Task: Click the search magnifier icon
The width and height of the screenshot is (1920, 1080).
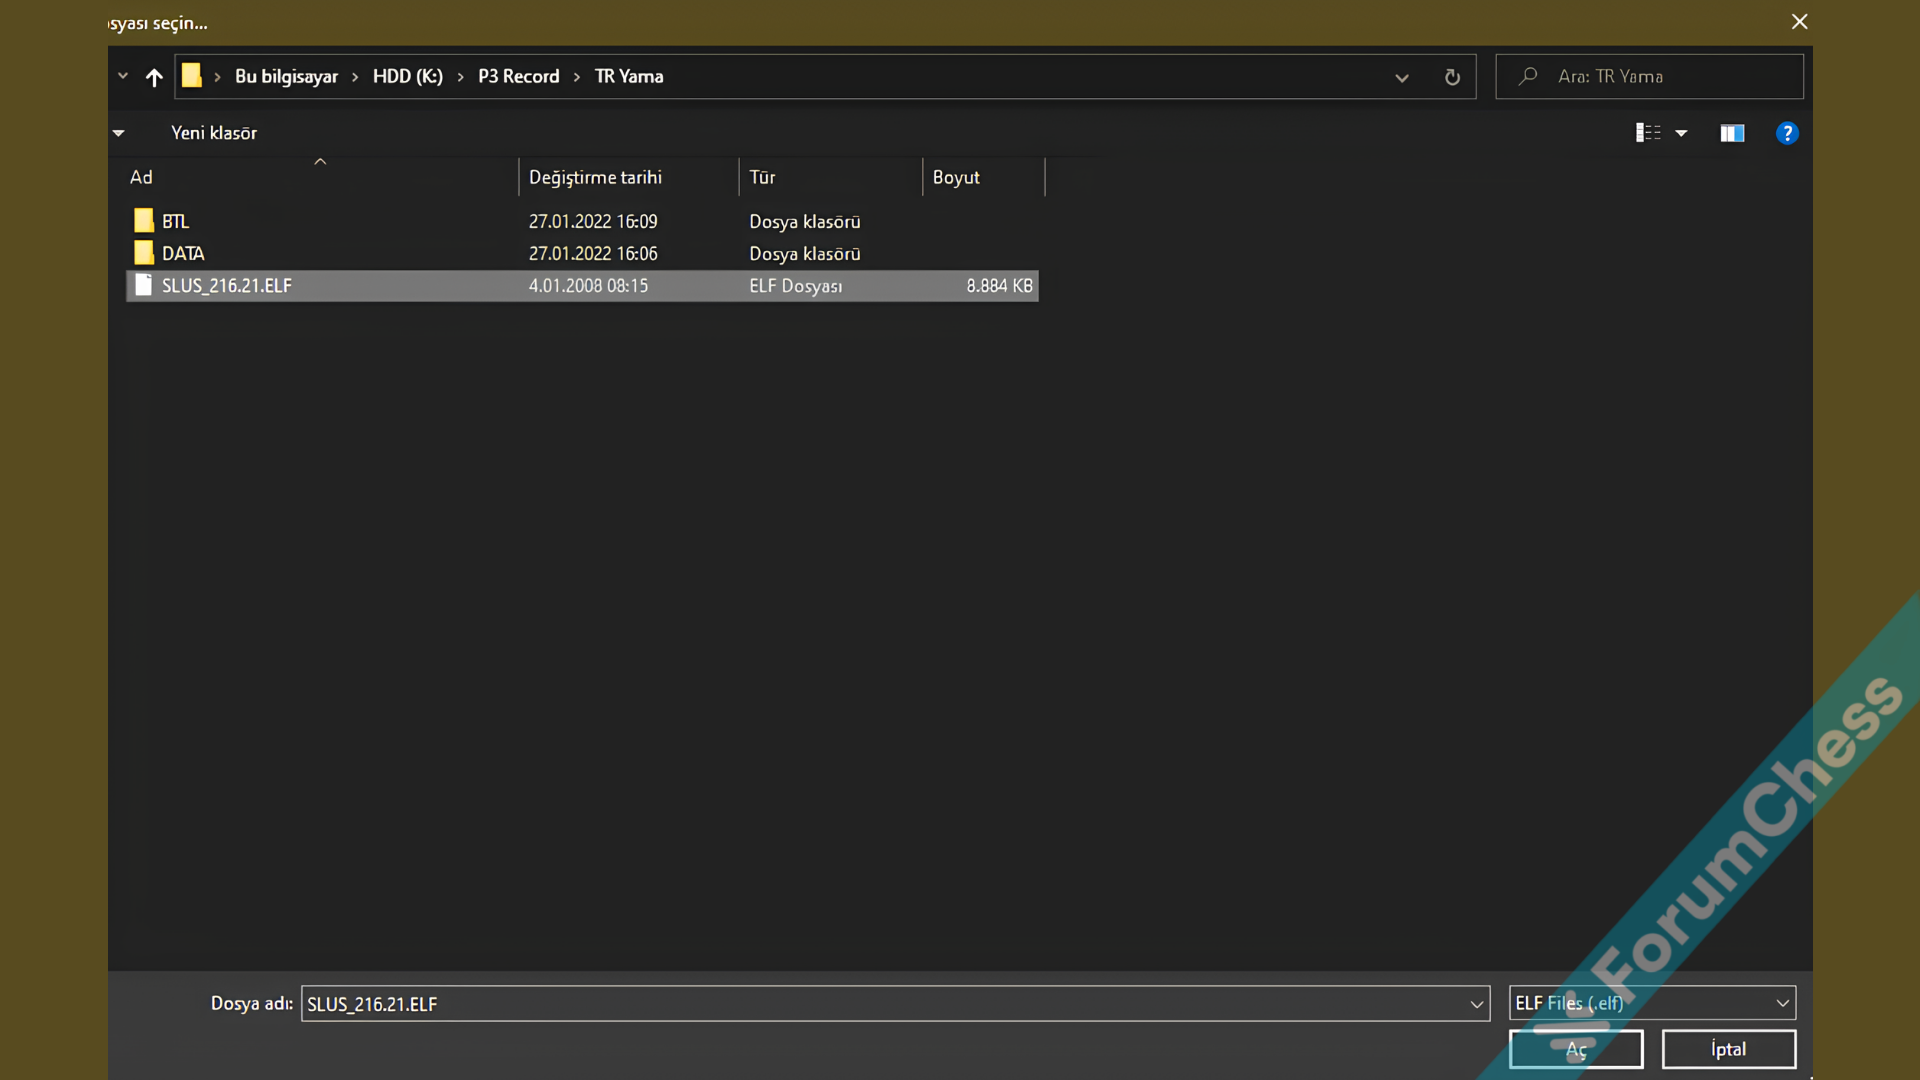Action: point(1528,76)
